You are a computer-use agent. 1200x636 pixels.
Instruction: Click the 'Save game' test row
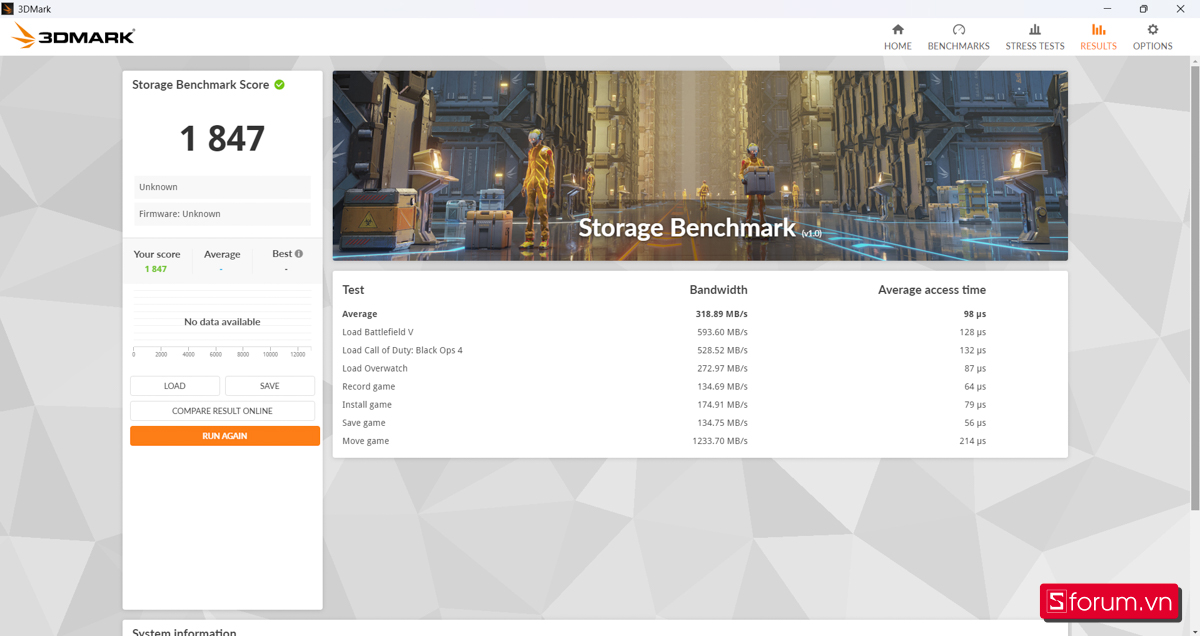point(700,423)
